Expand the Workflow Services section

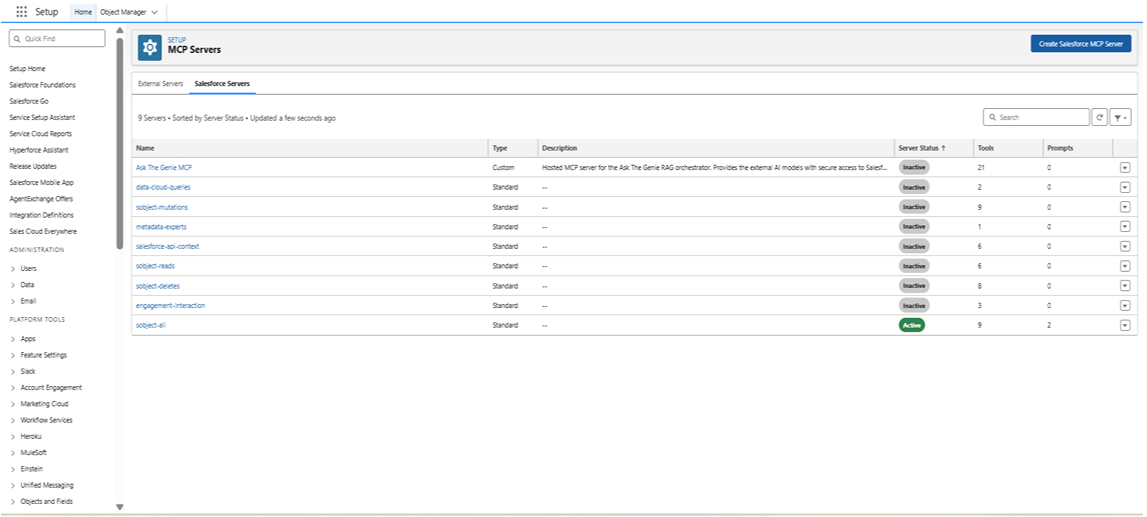click(13, 420)
